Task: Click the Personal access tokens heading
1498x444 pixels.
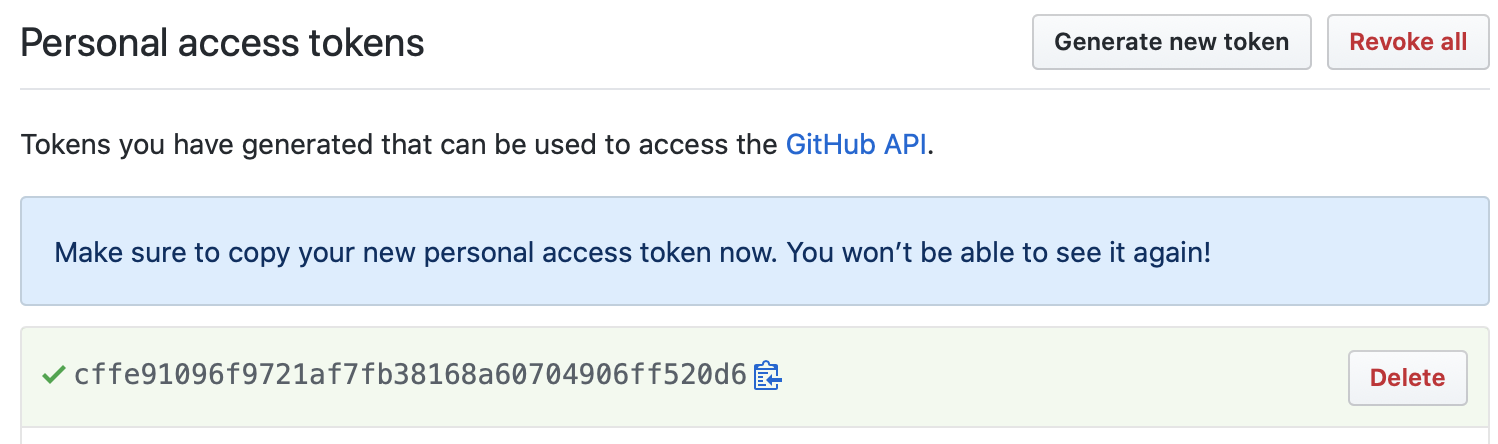Action: coord(222,43)
